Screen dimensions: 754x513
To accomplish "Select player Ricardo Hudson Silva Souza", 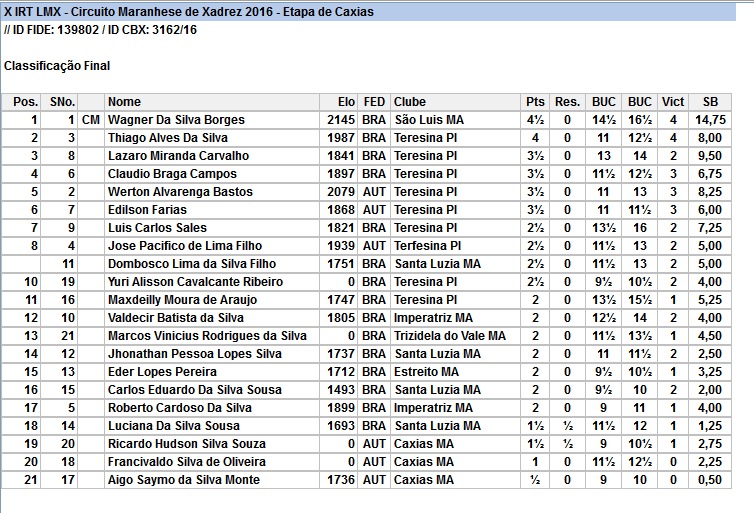I will point(187,444).
